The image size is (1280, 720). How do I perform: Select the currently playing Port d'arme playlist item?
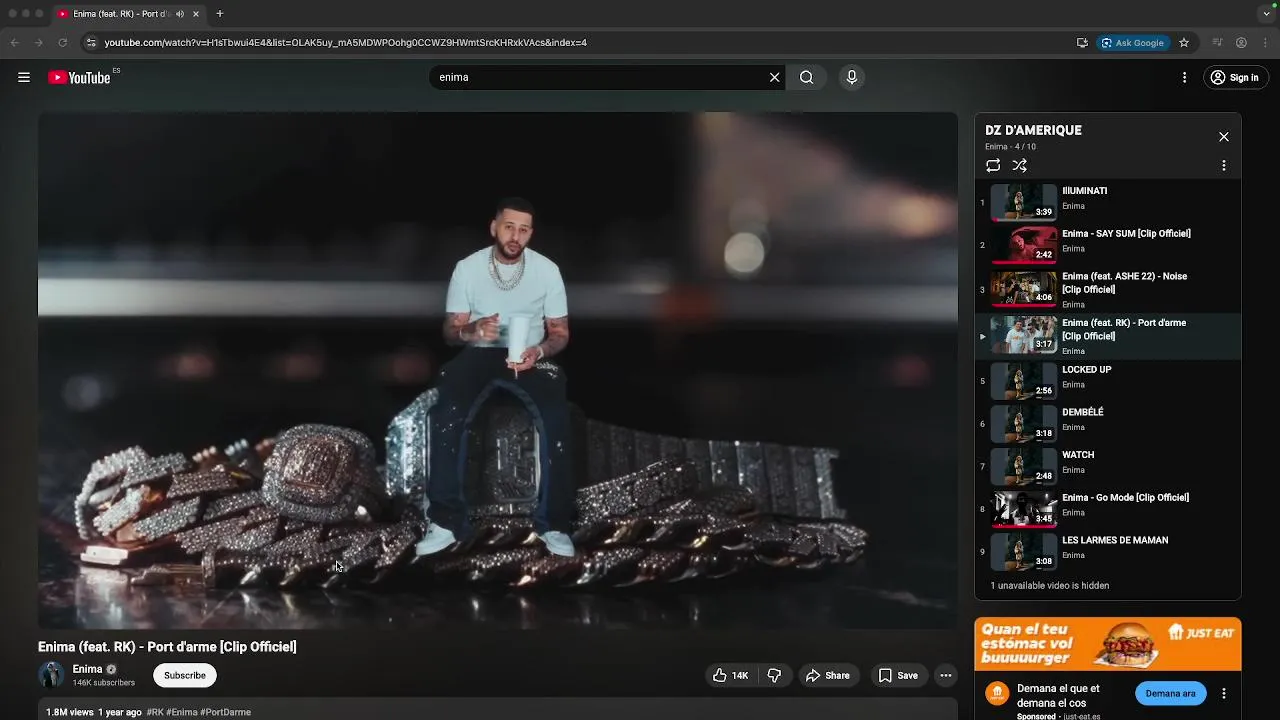[1108, 336]
